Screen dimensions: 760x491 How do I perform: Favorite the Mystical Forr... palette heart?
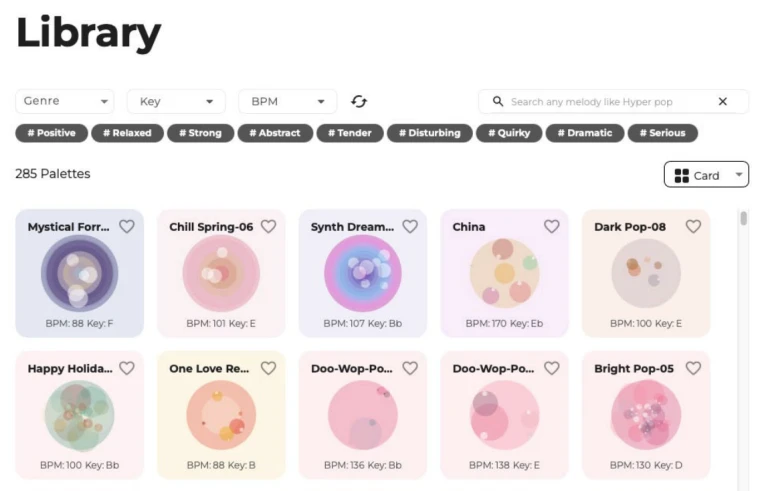pyautogui.click(x=127, y=227)
